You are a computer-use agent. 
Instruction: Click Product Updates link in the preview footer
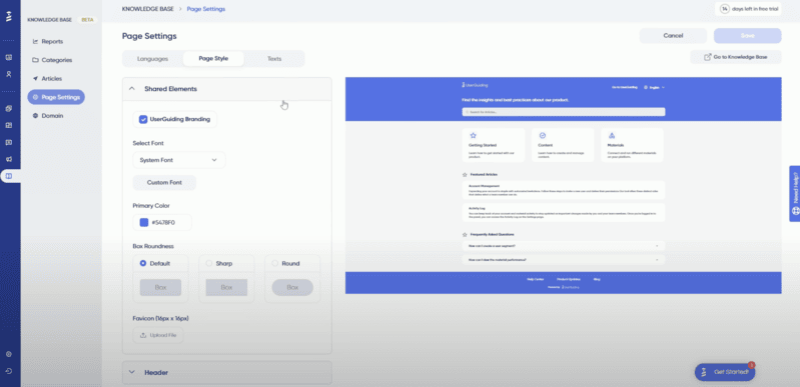(567, 279)
